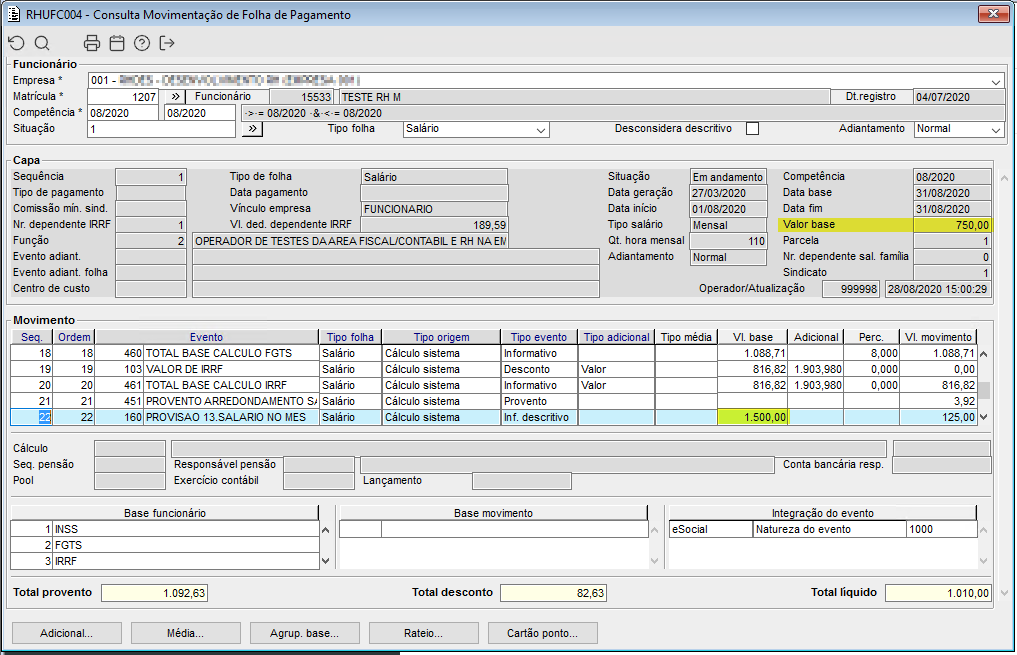The image size is (1017, 655).
Task: Click the Cartão ponto... button
Action: 543,633
